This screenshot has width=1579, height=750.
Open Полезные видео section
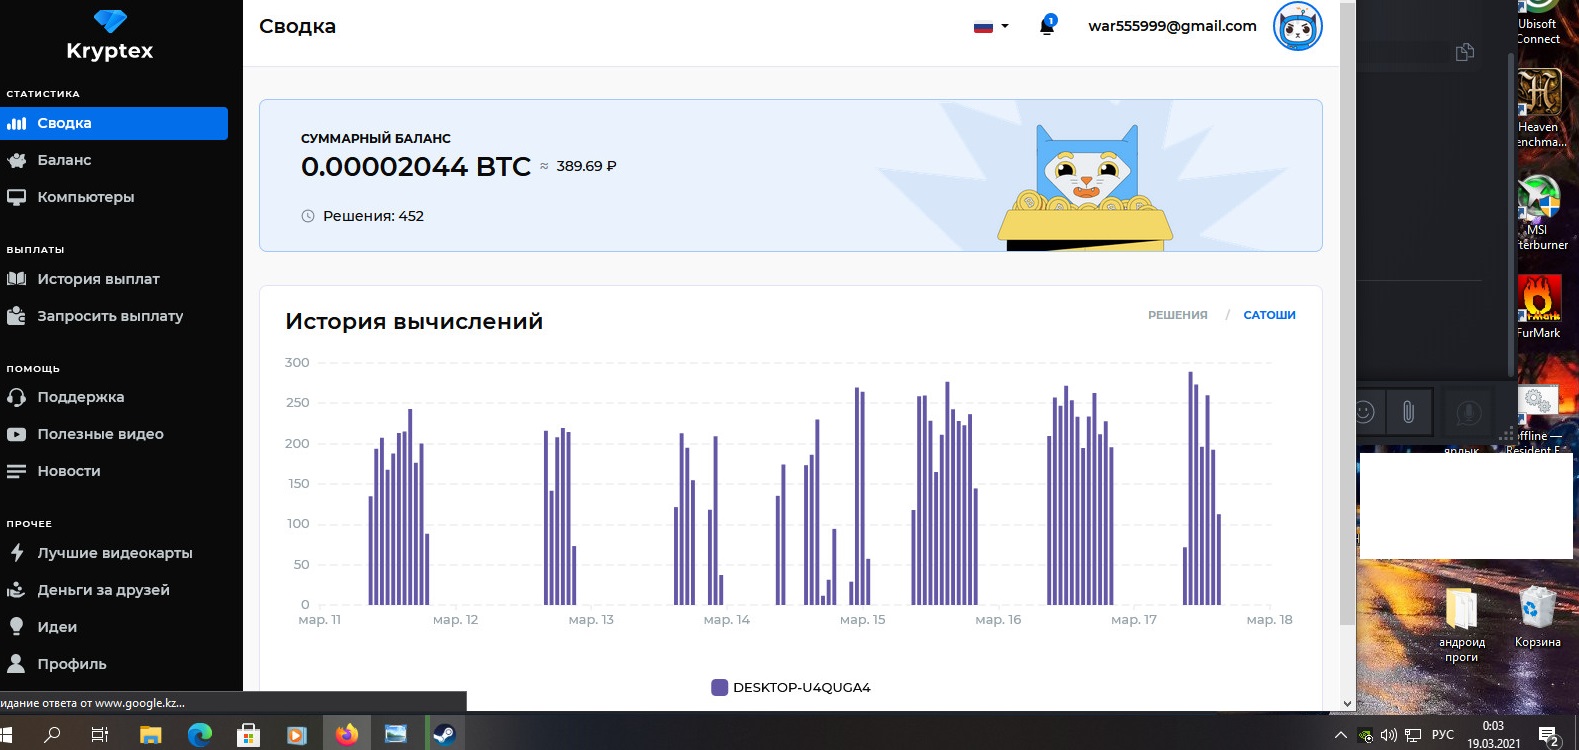100,434
